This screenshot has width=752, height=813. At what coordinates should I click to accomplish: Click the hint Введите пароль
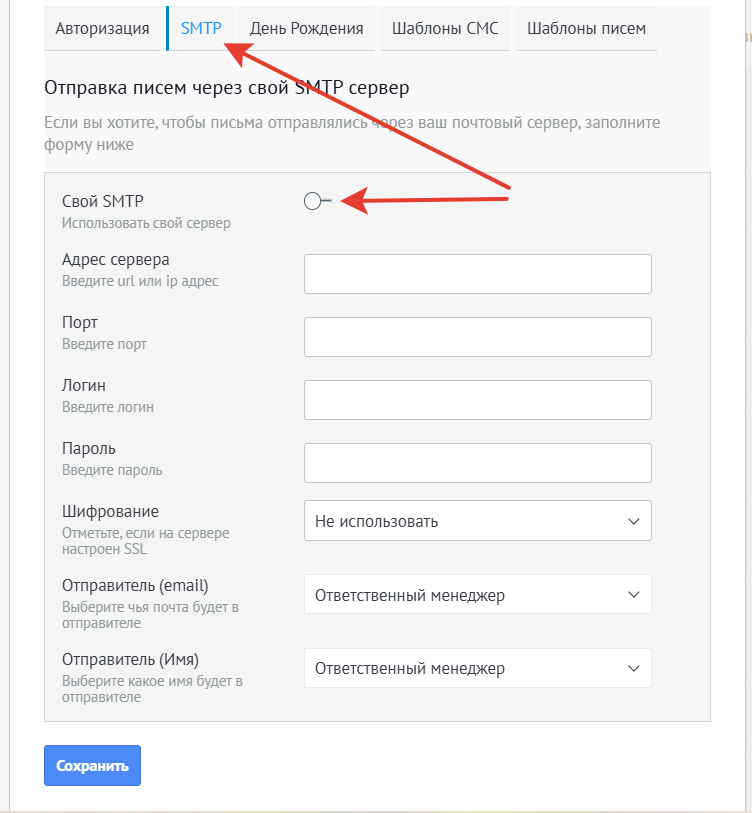coord(112,470)
